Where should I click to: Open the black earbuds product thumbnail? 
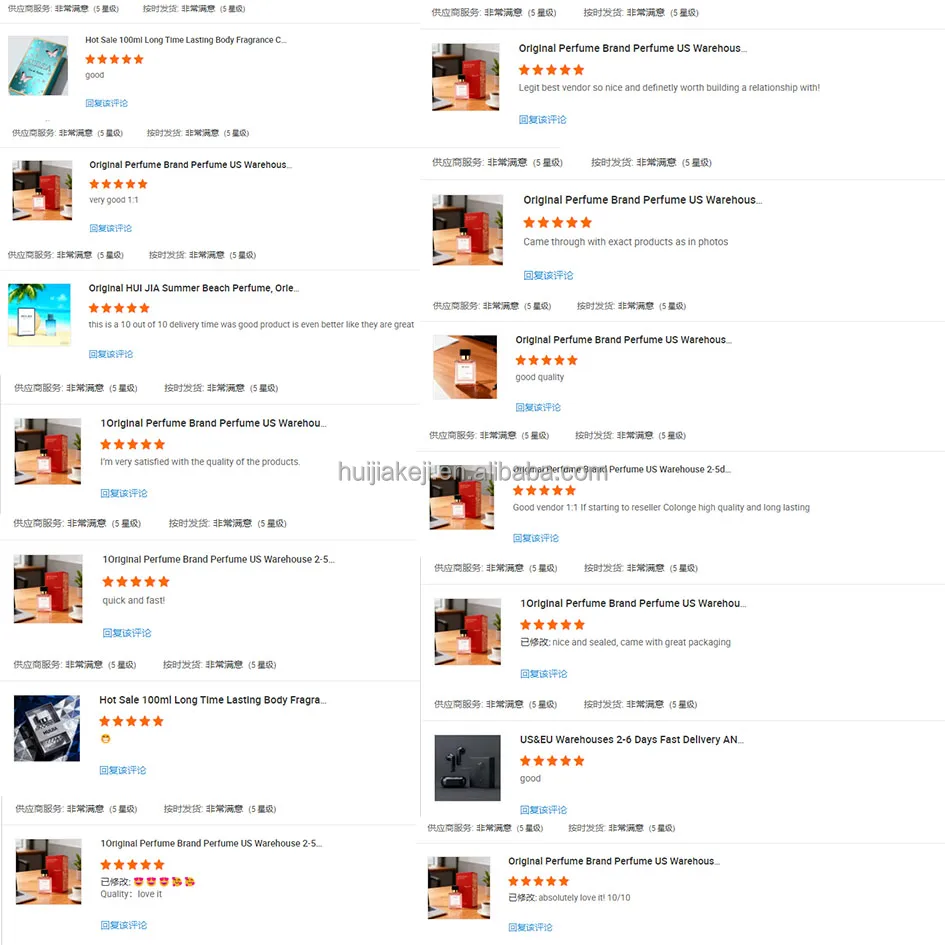pos(468,768)
